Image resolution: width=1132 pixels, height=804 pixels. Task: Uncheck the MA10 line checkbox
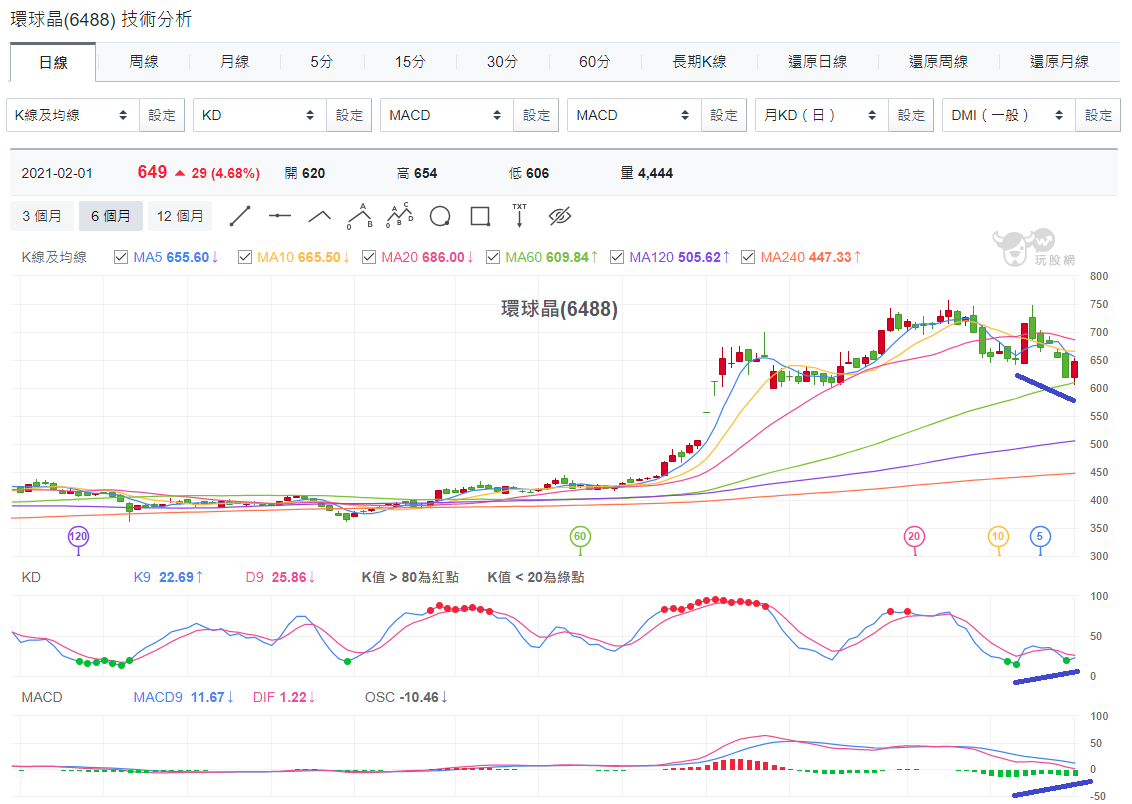(245, 257)
